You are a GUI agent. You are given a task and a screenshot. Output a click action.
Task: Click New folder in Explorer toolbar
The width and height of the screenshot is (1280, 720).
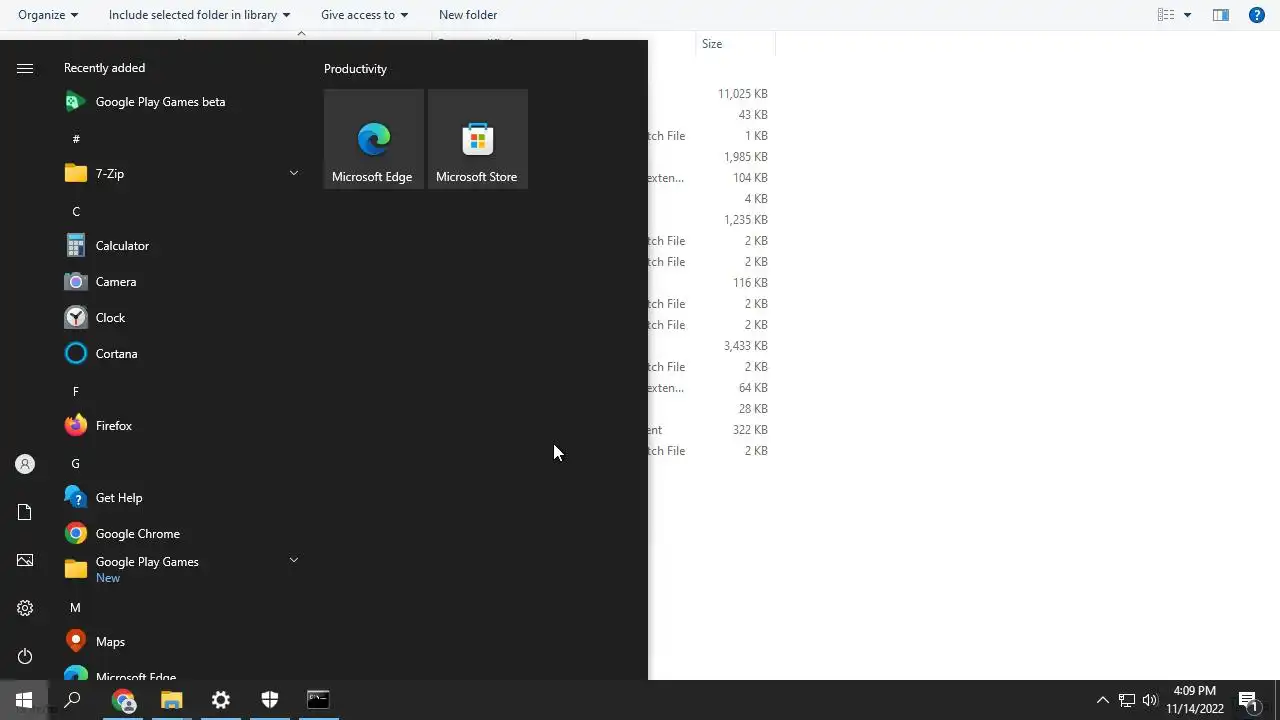coord(468,15)
